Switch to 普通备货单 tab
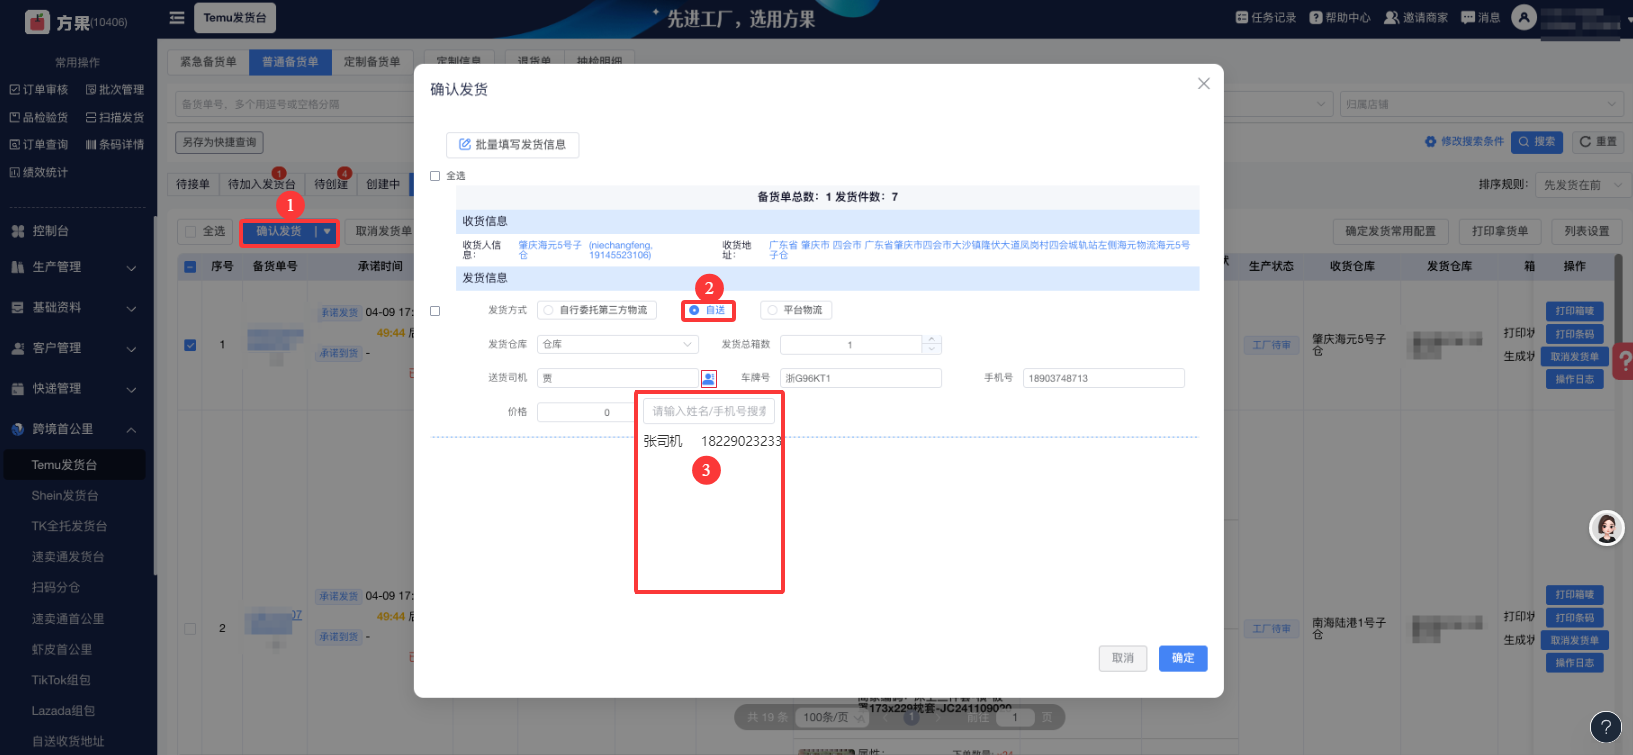 click(x=290, y=62)
